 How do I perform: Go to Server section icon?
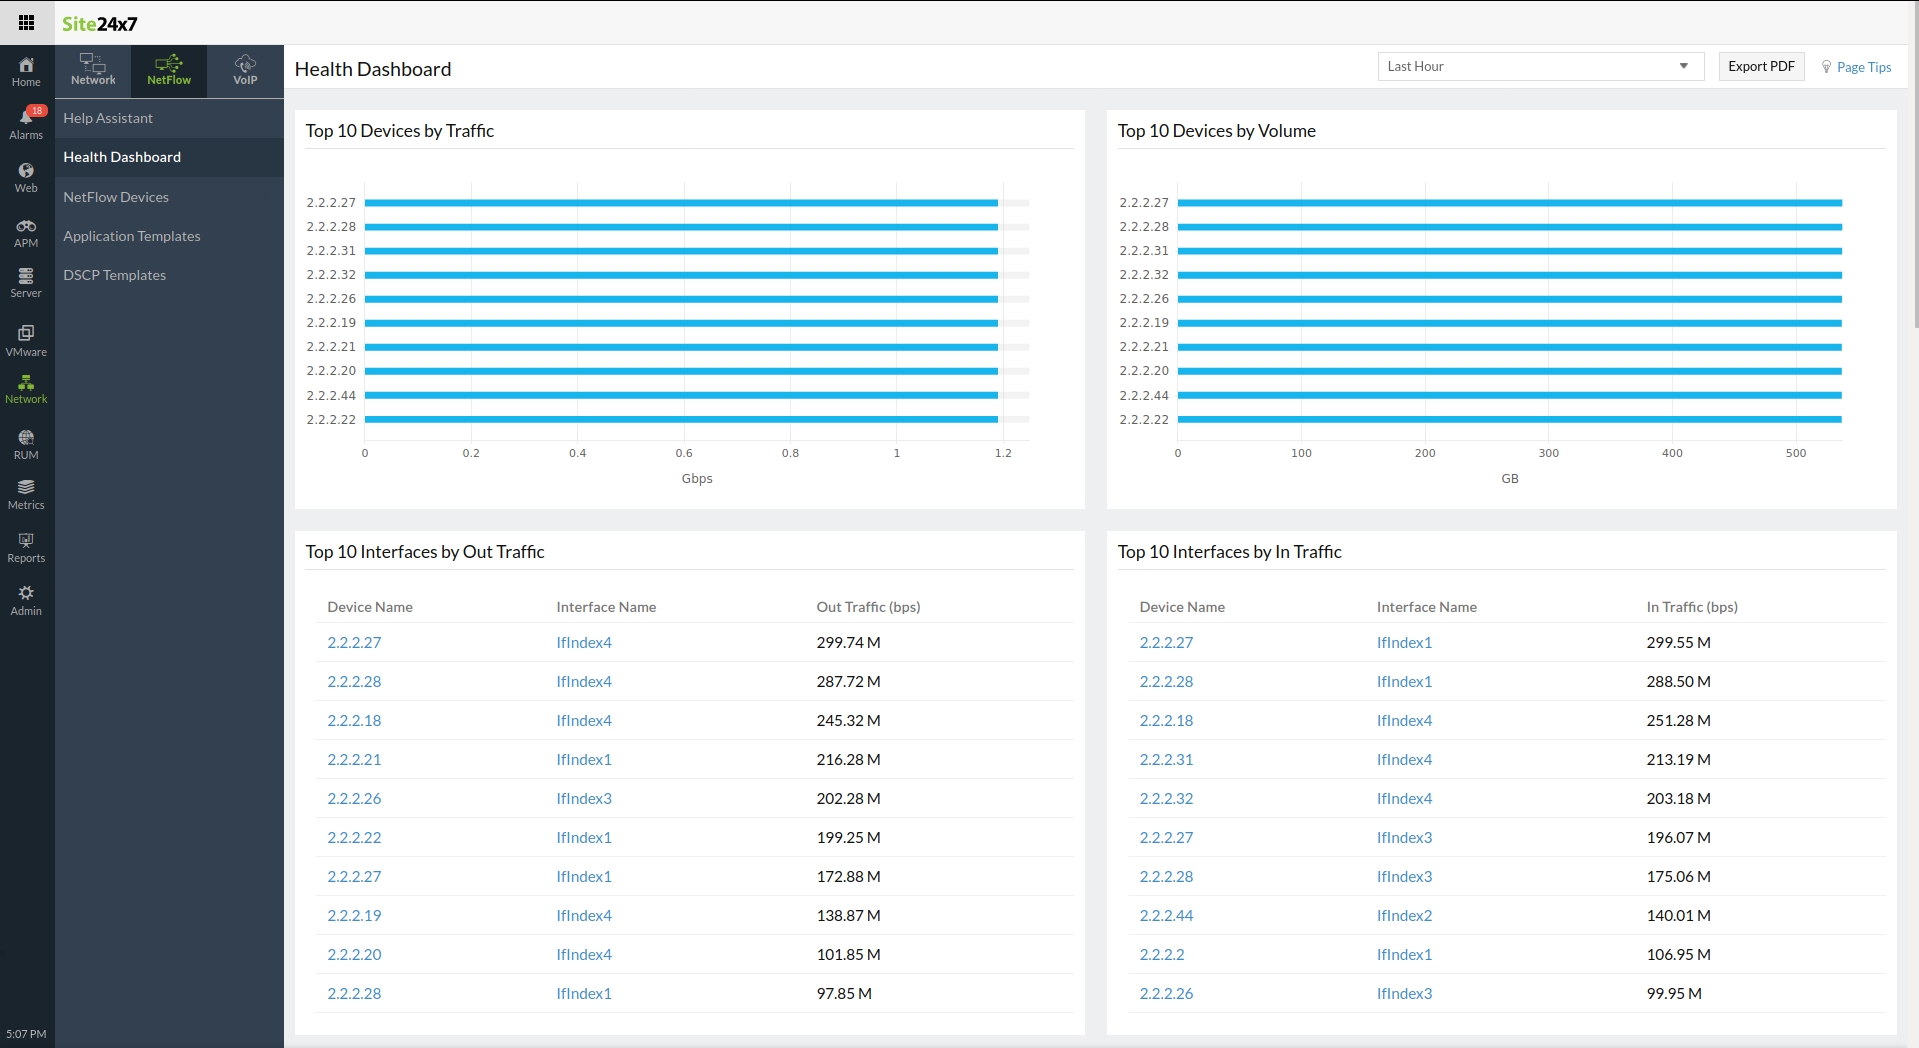click(x=26, y=282)
